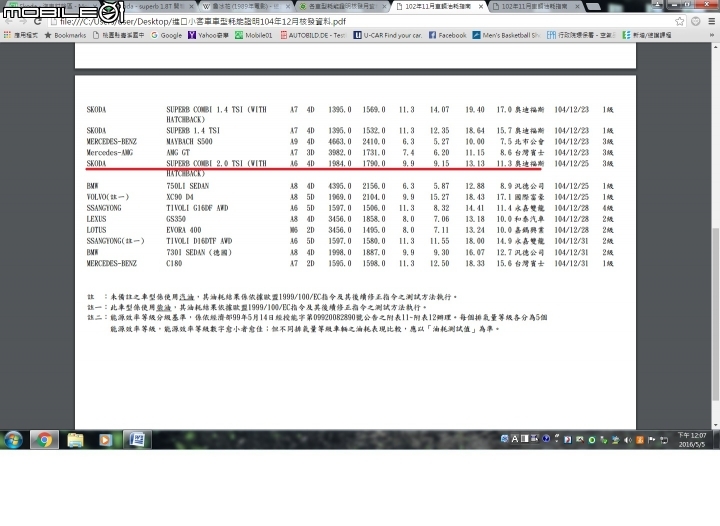Click the volume speaker tray icon
Viewport: 720px width, 526px height.
tap(627, 440)
